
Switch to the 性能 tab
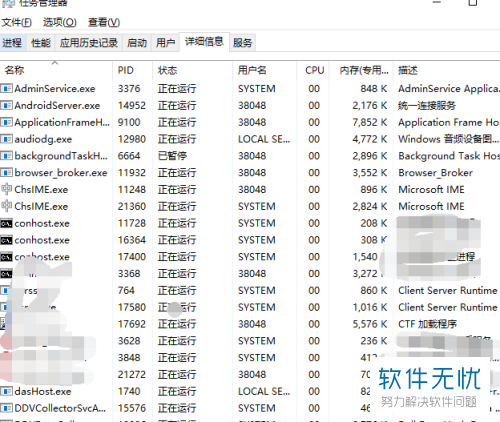[41, 43]
